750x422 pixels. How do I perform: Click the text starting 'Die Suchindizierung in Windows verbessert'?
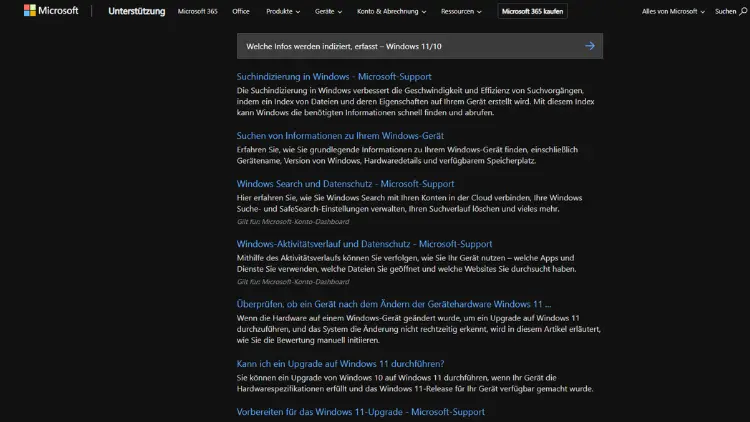point(416,101)
